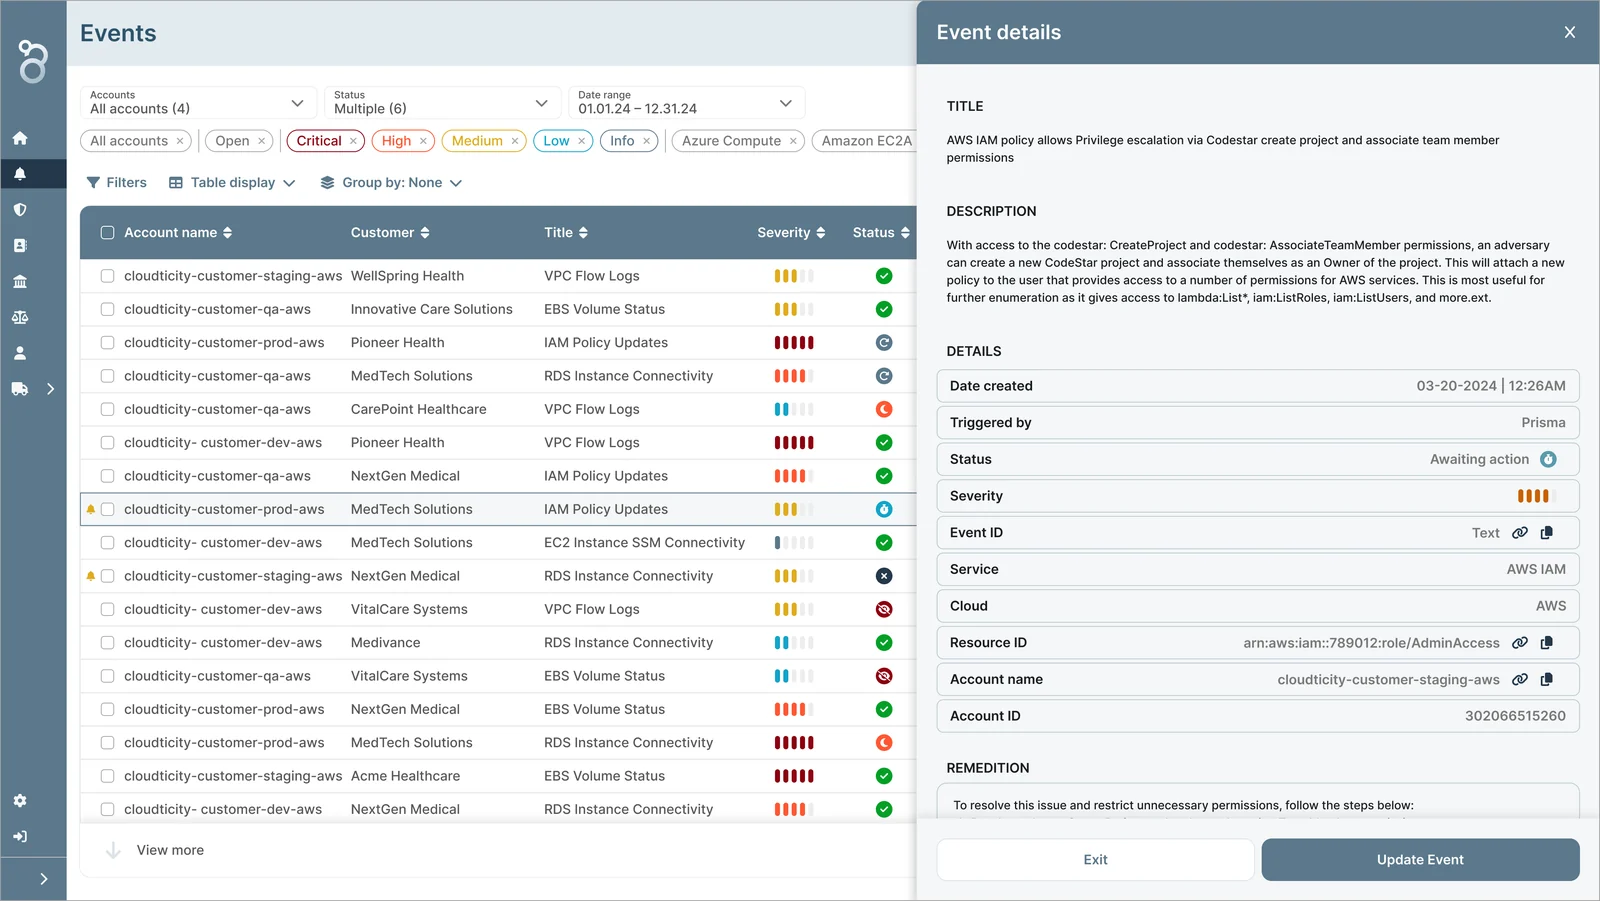
Task: Check the Acme Healthcare row checkbox
Action: tap(107, 776)
